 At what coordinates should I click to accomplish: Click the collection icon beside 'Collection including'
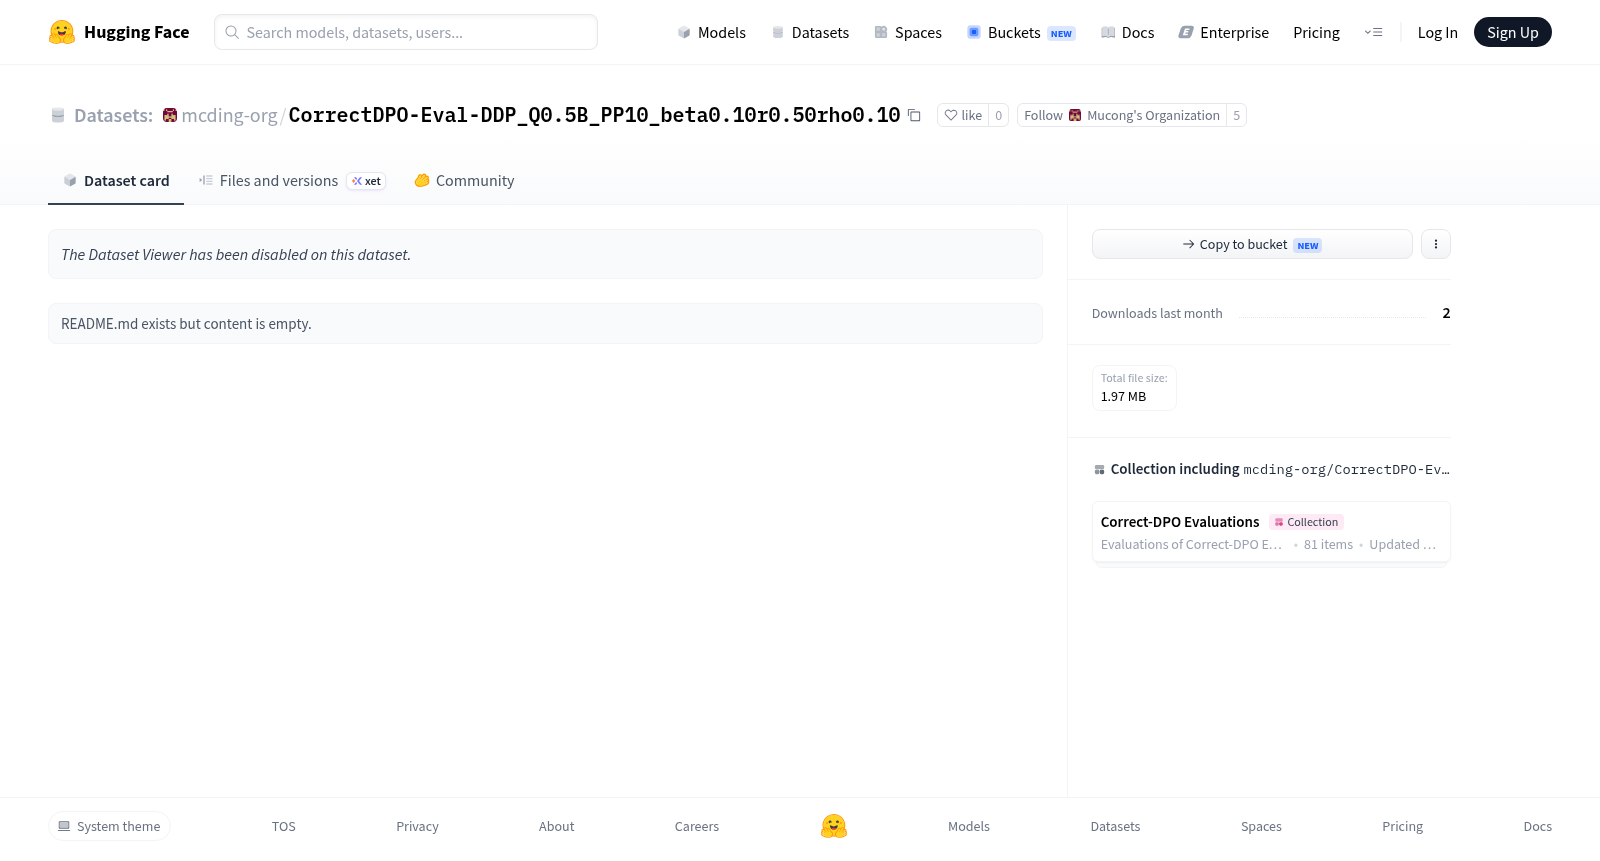tap(1099, 469)
